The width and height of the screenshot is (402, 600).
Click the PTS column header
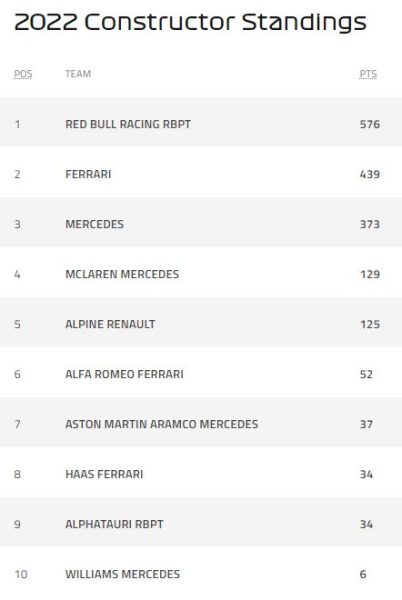[x=368, y=74]
